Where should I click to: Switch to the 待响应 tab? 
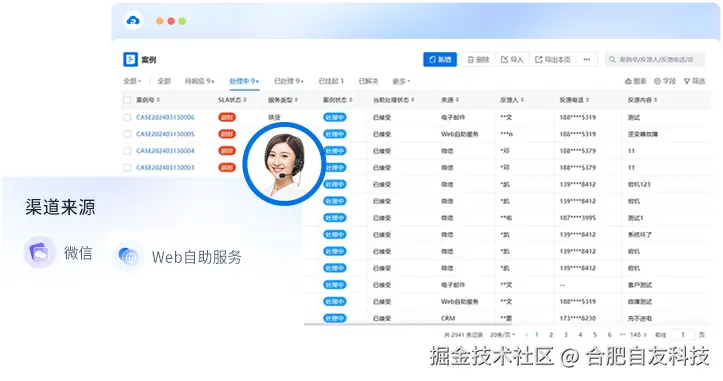tap(200, 81)
